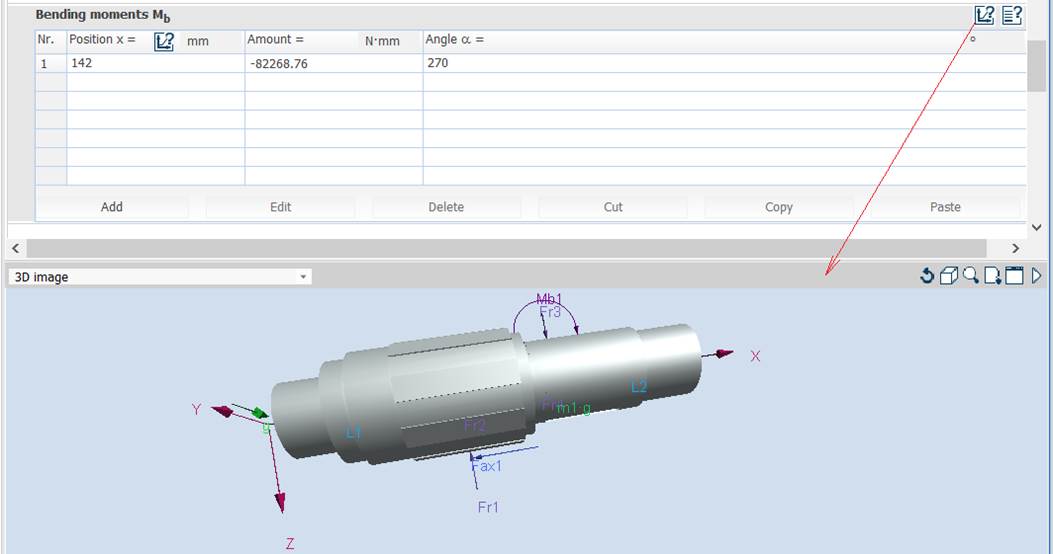Image resolution: width=1053 pixels, height=554 pixels.
Task: Select the position cell showing 142
Action: [x=156, y=63]
